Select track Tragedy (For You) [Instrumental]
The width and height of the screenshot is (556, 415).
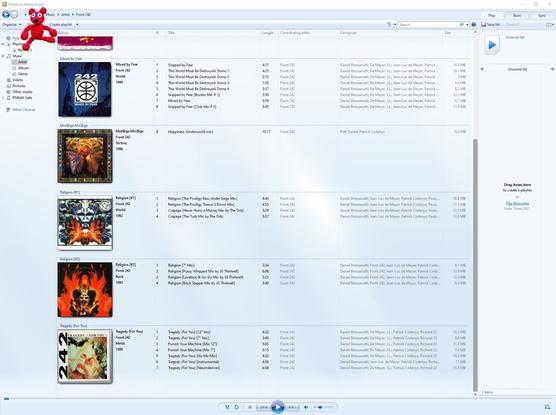[x=193, y=362]
